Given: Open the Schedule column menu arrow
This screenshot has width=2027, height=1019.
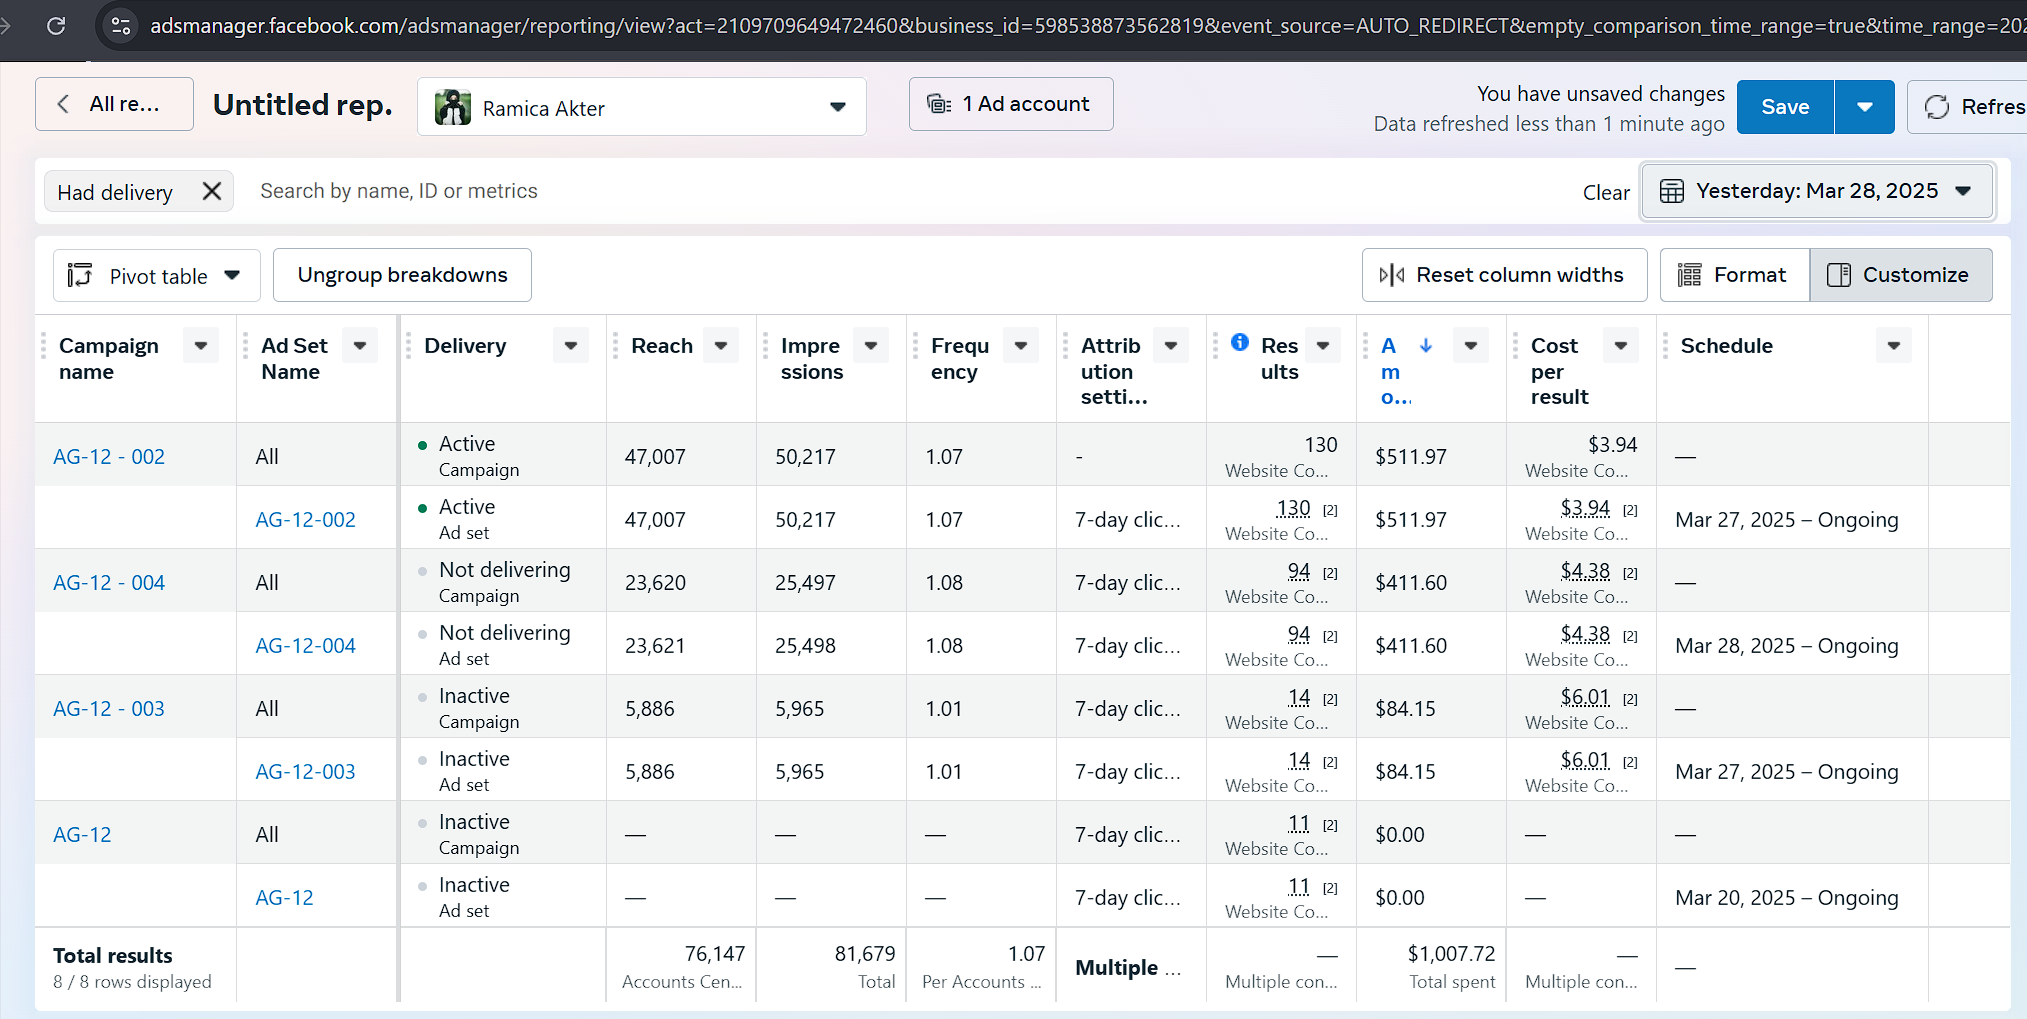Looking at the screenshot, I should point(1893,346).
